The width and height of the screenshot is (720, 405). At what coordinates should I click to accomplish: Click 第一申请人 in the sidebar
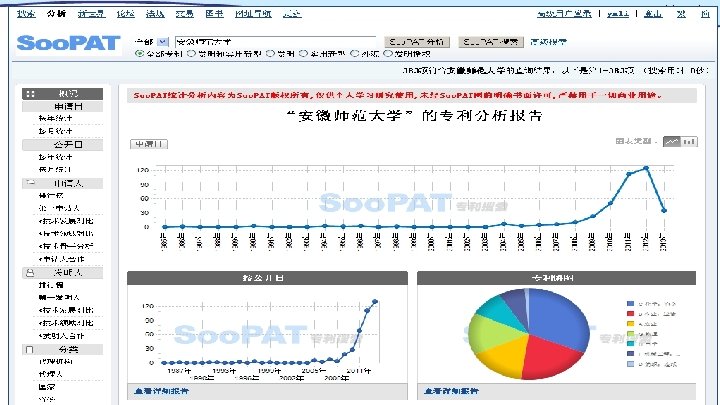59,208
